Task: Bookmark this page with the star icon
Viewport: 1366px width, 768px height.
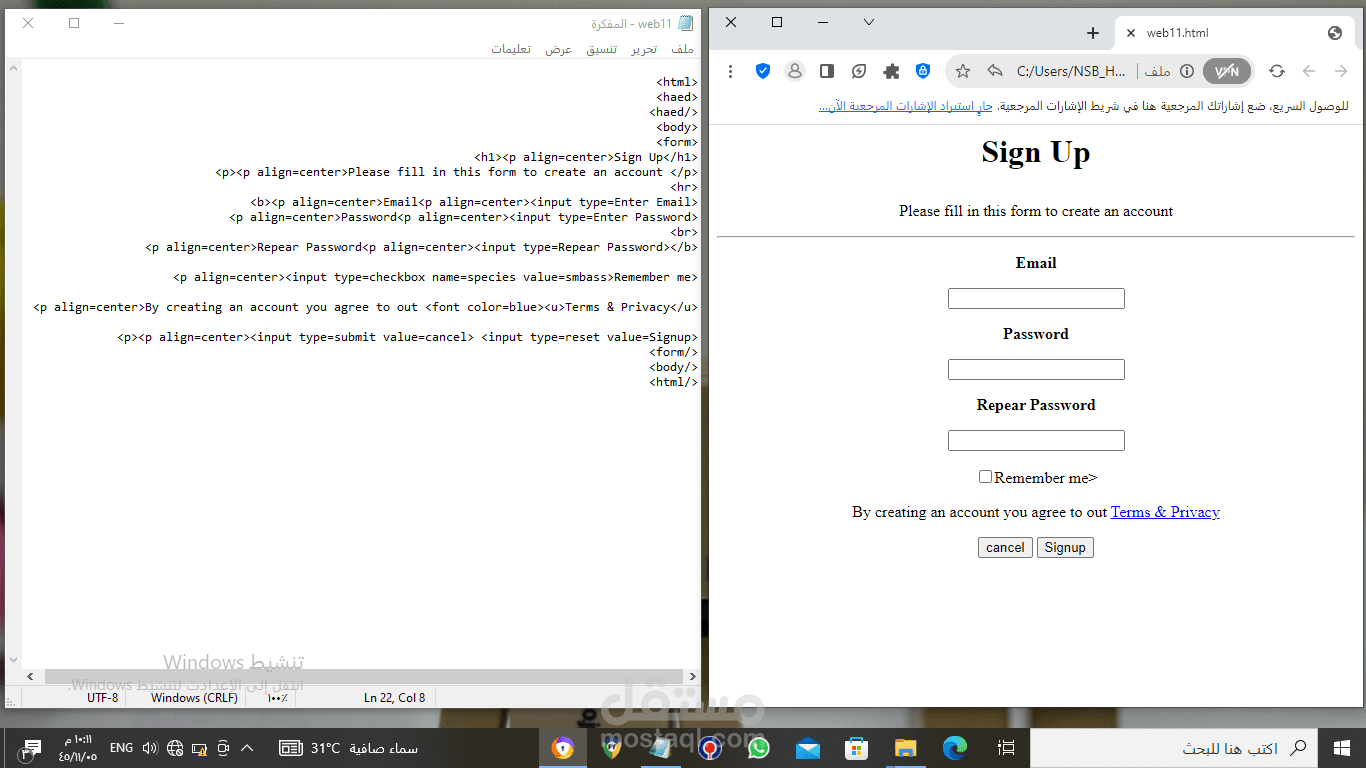Action: tap(963, 71)
